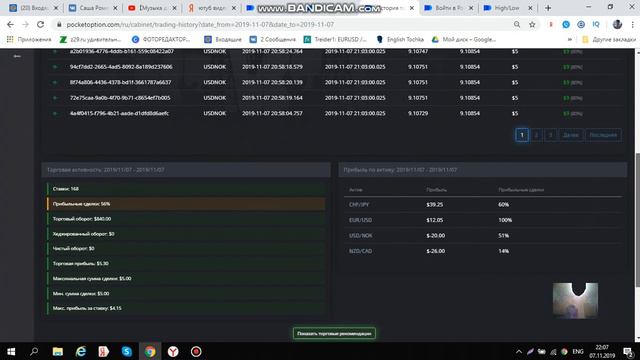Open the z29.ru bookmark
Image resolution: width=640 pixels, height=360 pixels.
(x=91, y=39)
